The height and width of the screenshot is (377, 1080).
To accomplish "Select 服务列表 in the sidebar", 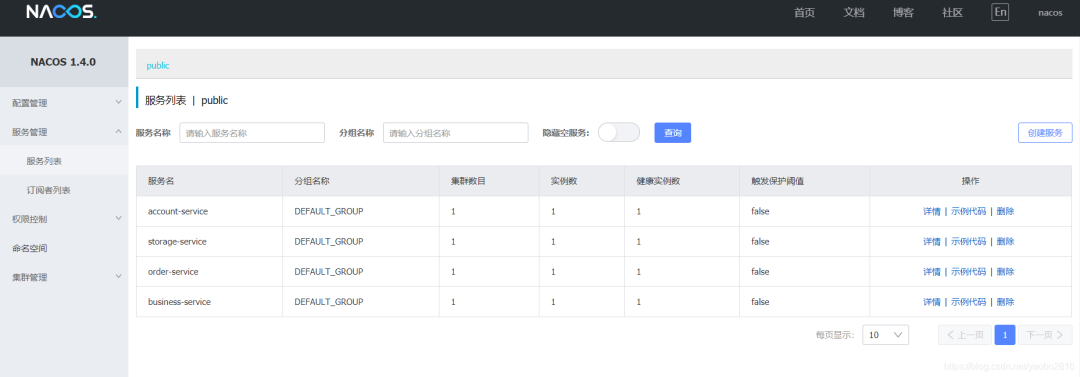I will click(64, 161).
